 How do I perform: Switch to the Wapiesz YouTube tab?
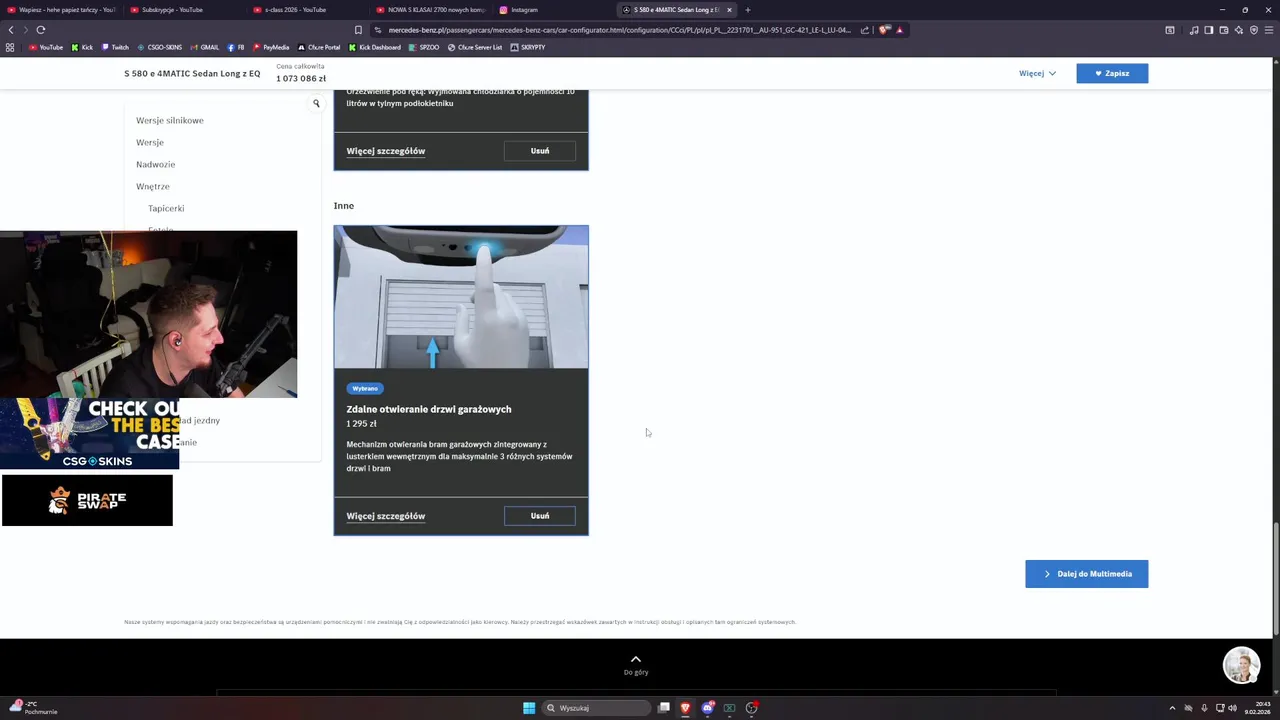tap(62, 10)
